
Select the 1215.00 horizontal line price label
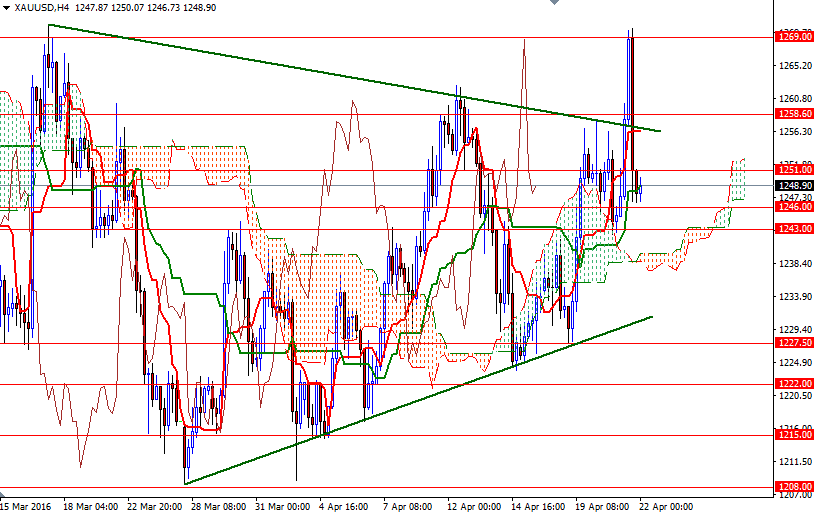pos(794,435)
